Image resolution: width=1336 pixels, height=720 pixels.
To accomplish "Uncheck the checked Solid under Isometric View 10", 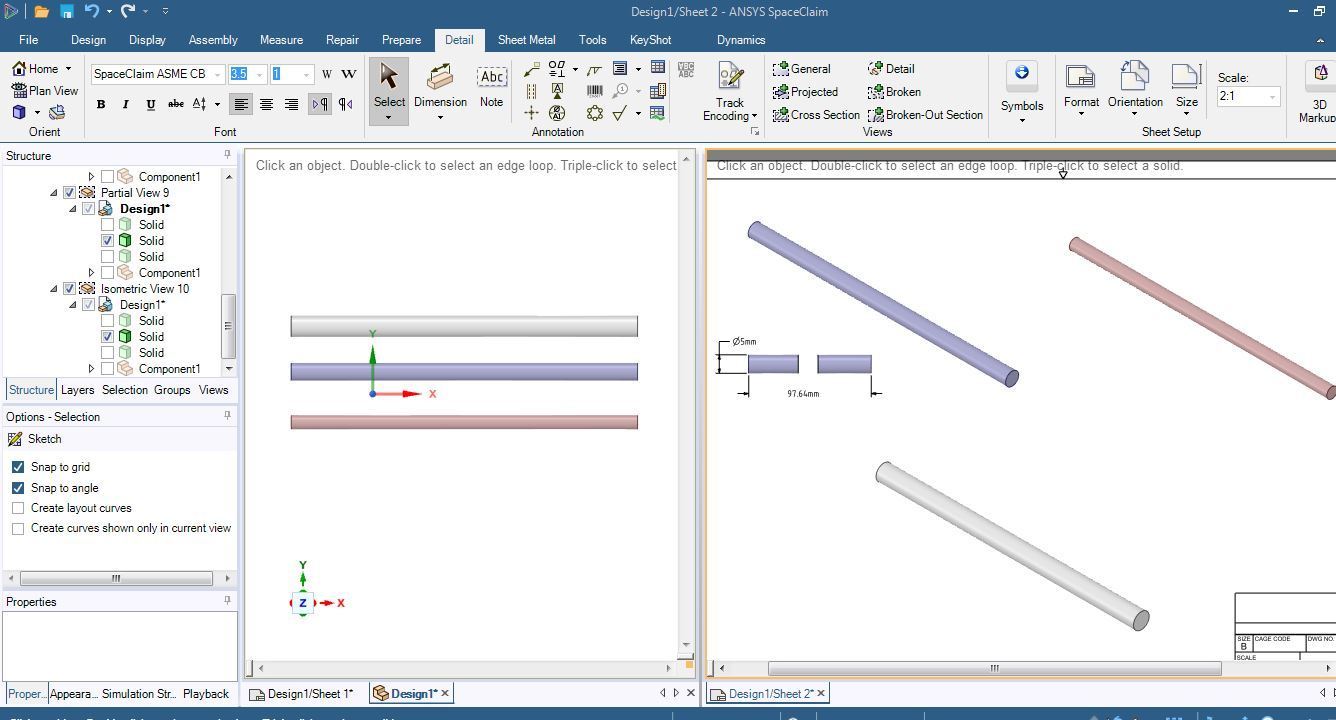I will click(107, 337).
